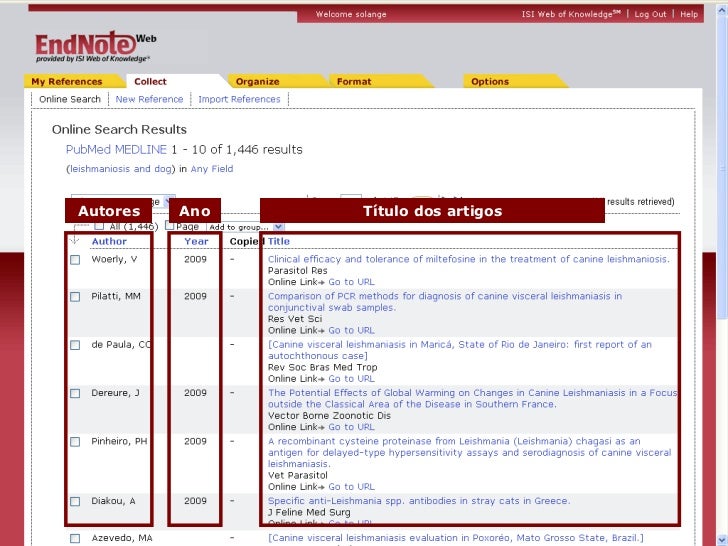Screen dimensions: 728x546
Task: Open the Help link in the header
Action: 690,15
